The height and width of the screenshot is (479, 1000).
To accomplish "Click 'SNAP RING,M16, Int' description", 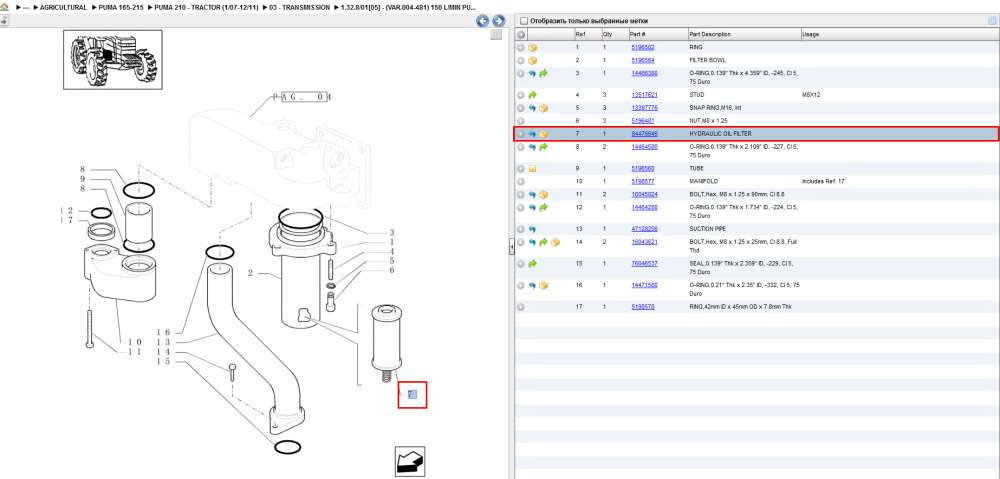I will 716,108.
